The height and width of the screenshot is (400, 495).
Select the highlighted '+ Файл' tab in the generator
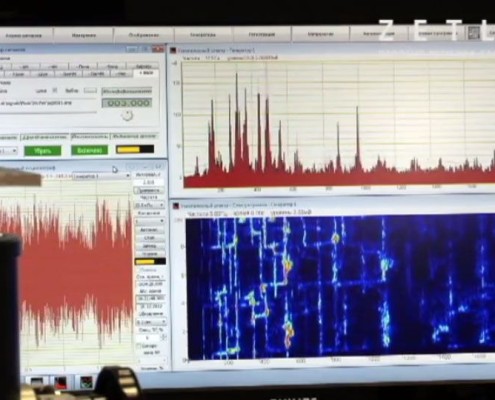click(146, 73)
